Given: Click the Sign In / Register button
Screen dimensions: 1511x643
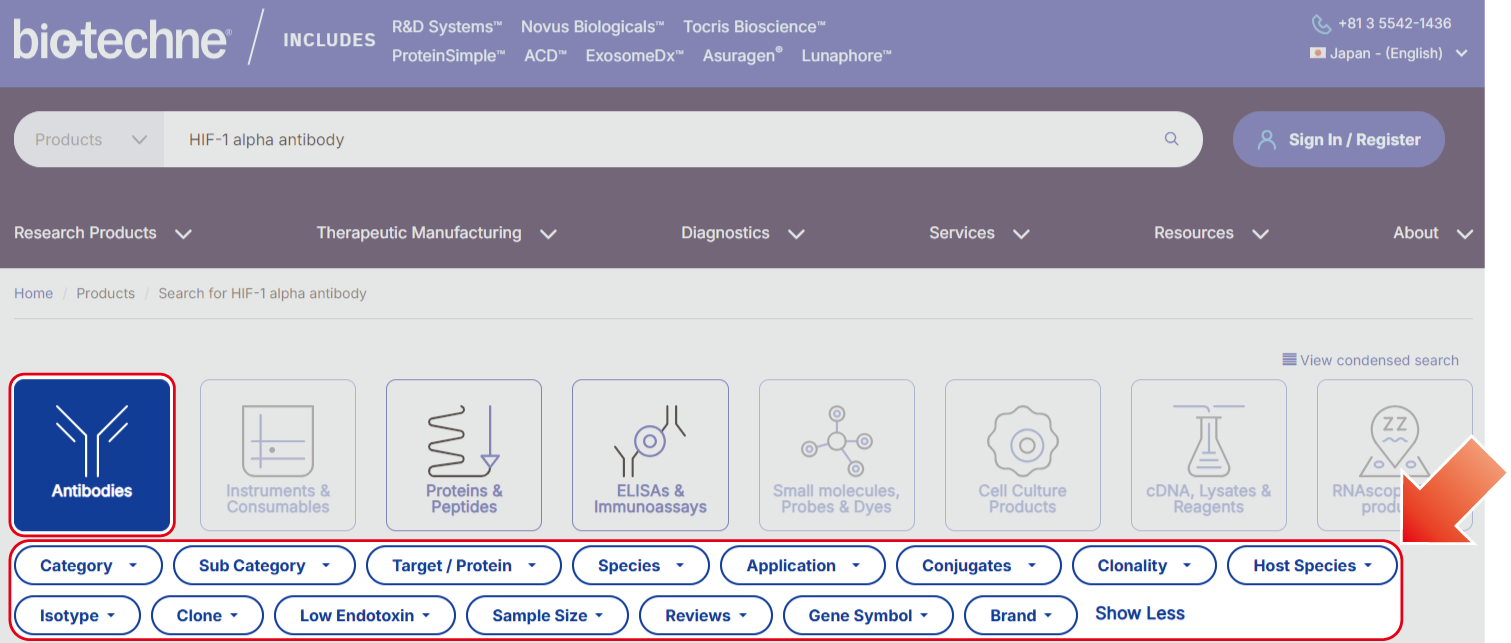Looking at the screenshot, I should [1338, 139].
